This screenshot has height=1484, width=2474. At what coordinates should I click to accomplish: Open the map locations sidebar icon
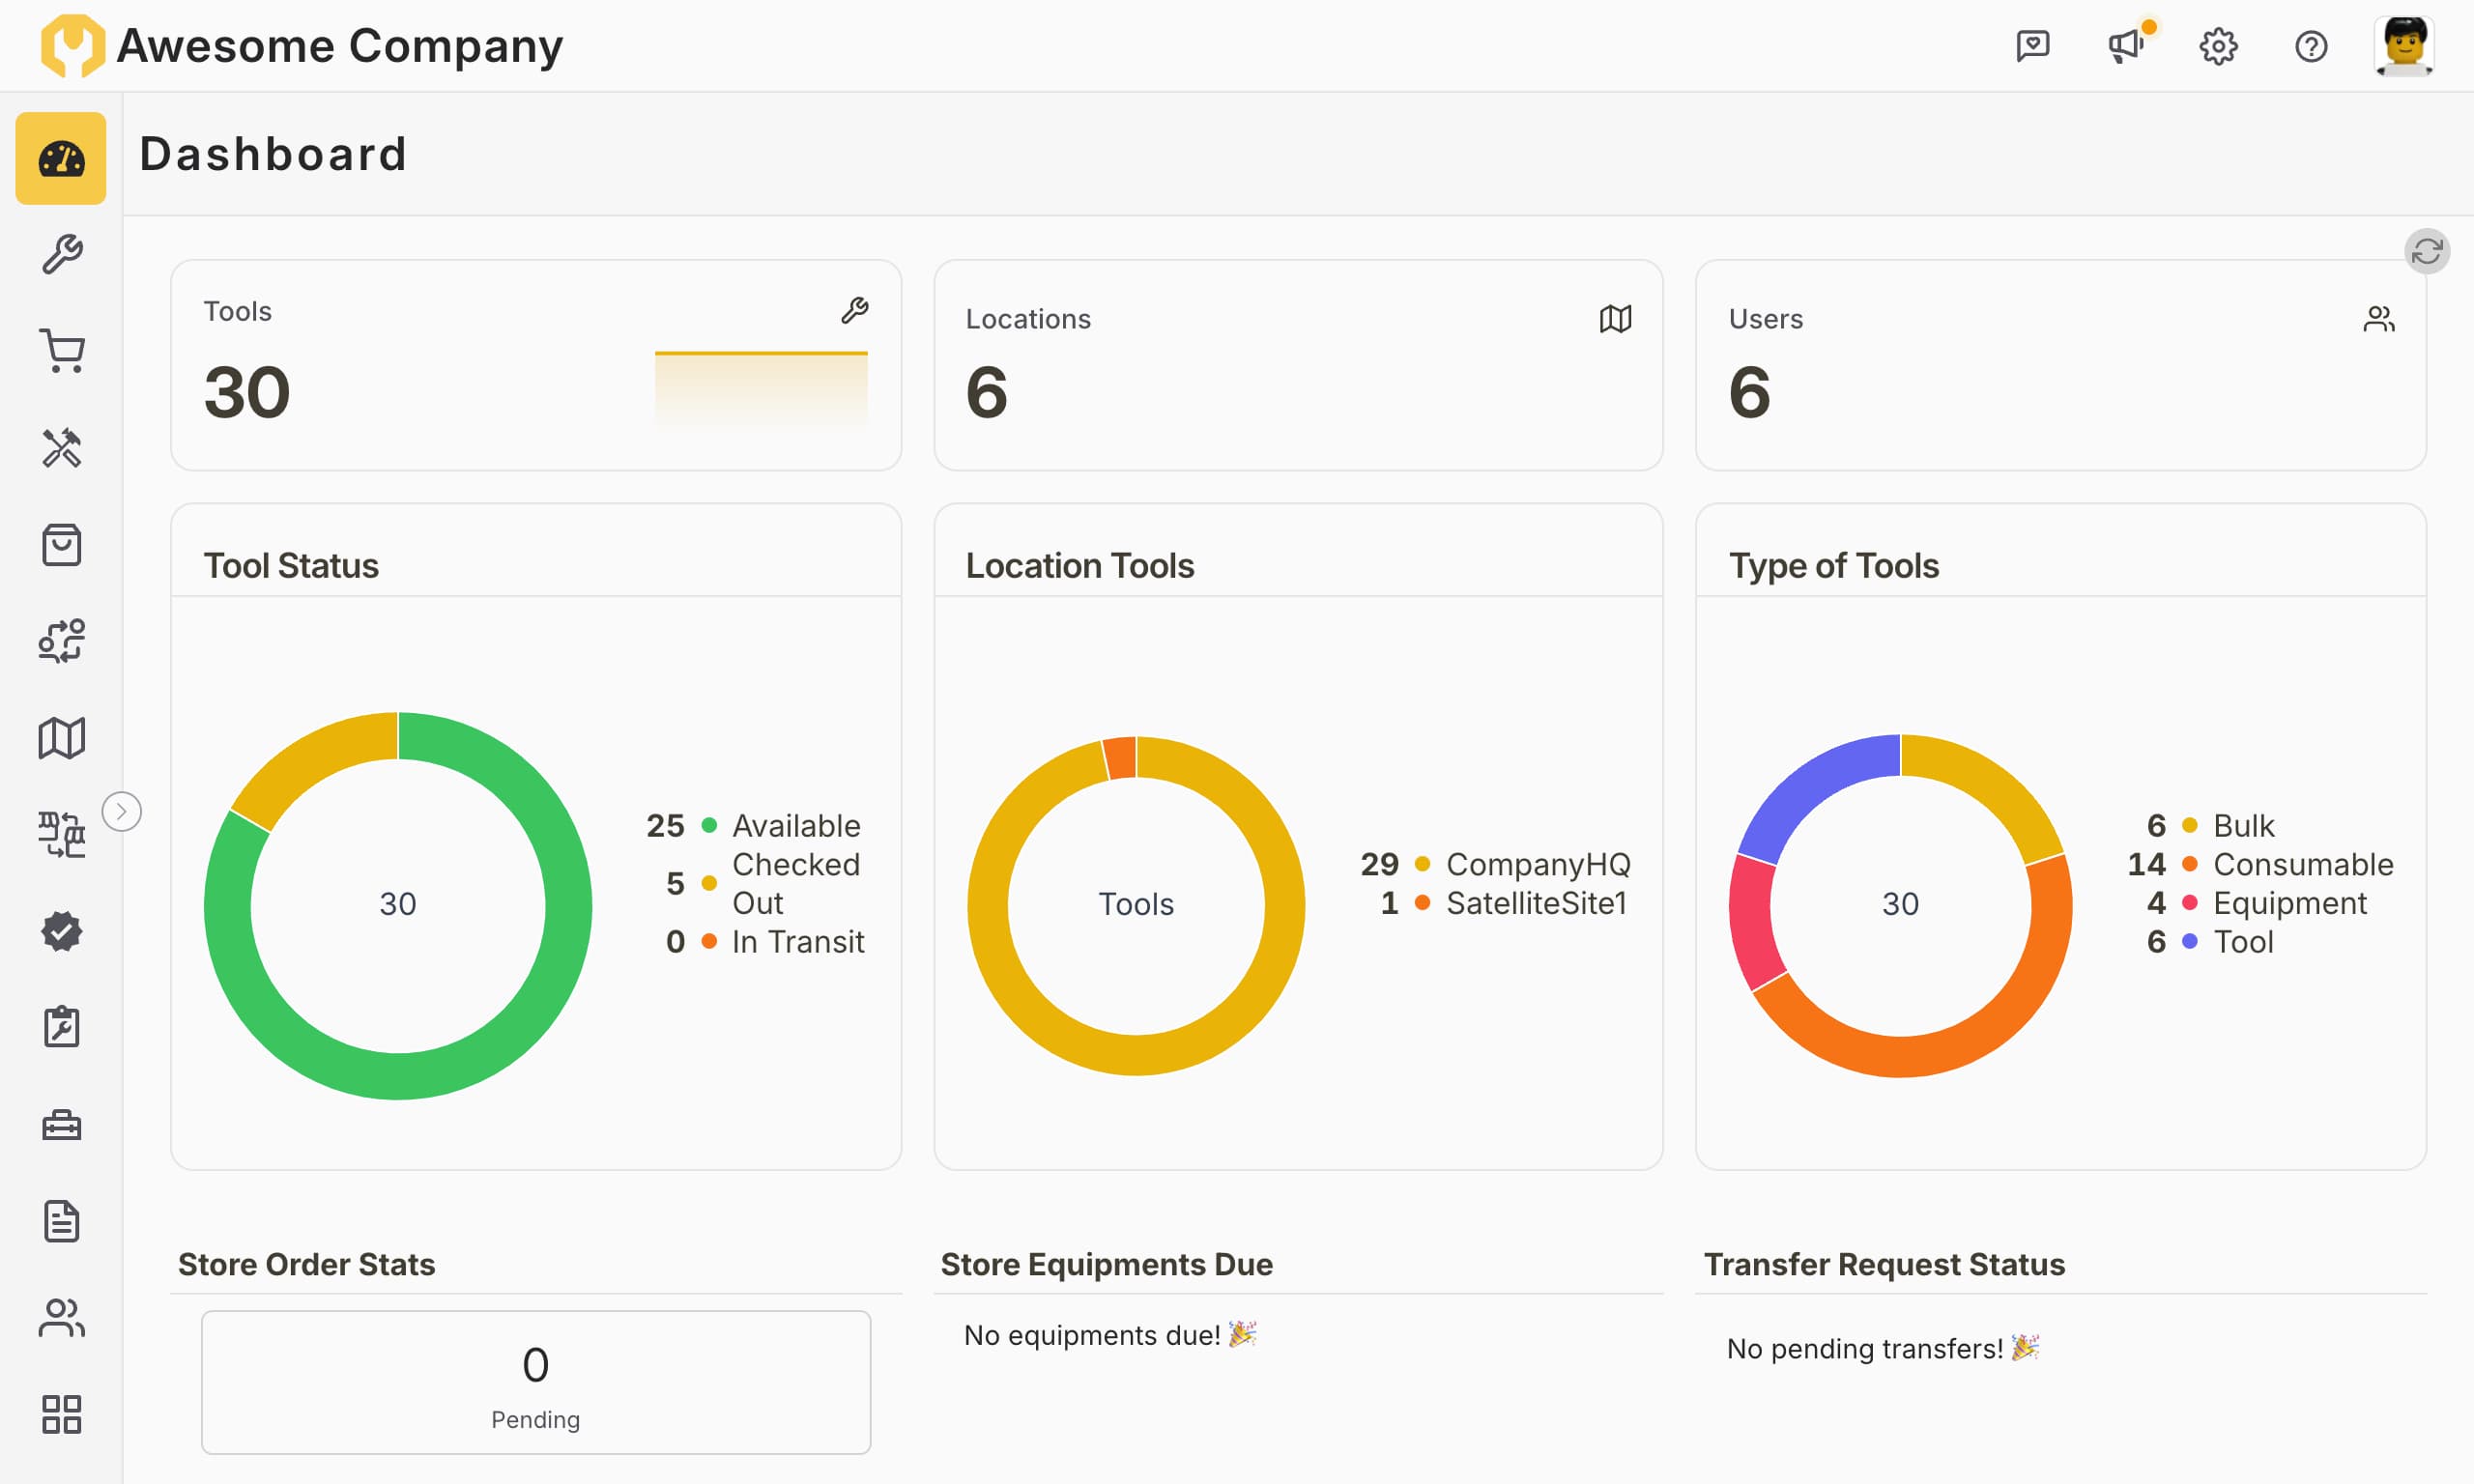pyautogui.click(x=61, y=738)
